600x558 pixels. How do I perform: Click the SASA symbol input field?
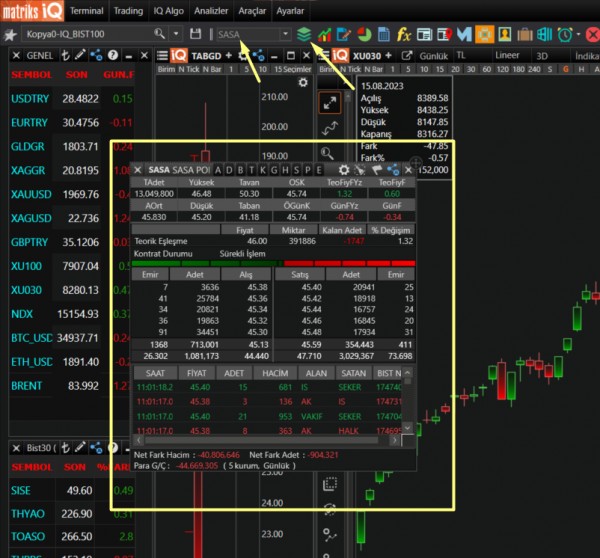(x=248, y=34)
